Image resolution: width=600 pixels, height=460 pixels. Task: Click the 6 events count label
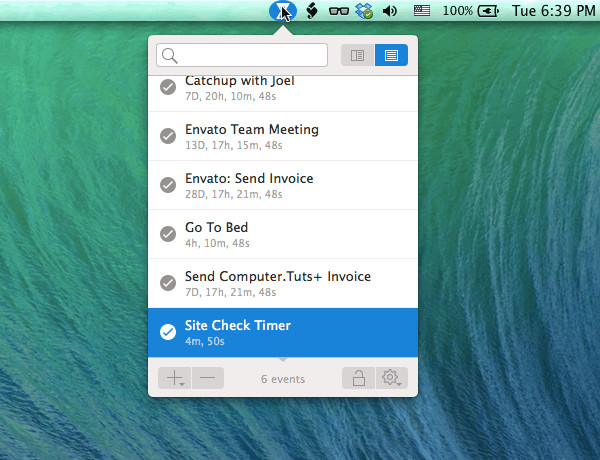[283, 379]
